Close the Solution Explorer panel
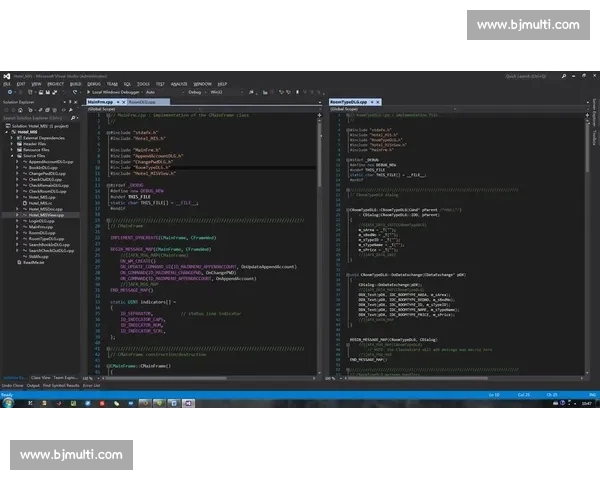Image resolution: width=600 pixels, height=480 pixels. pos(75,102)
